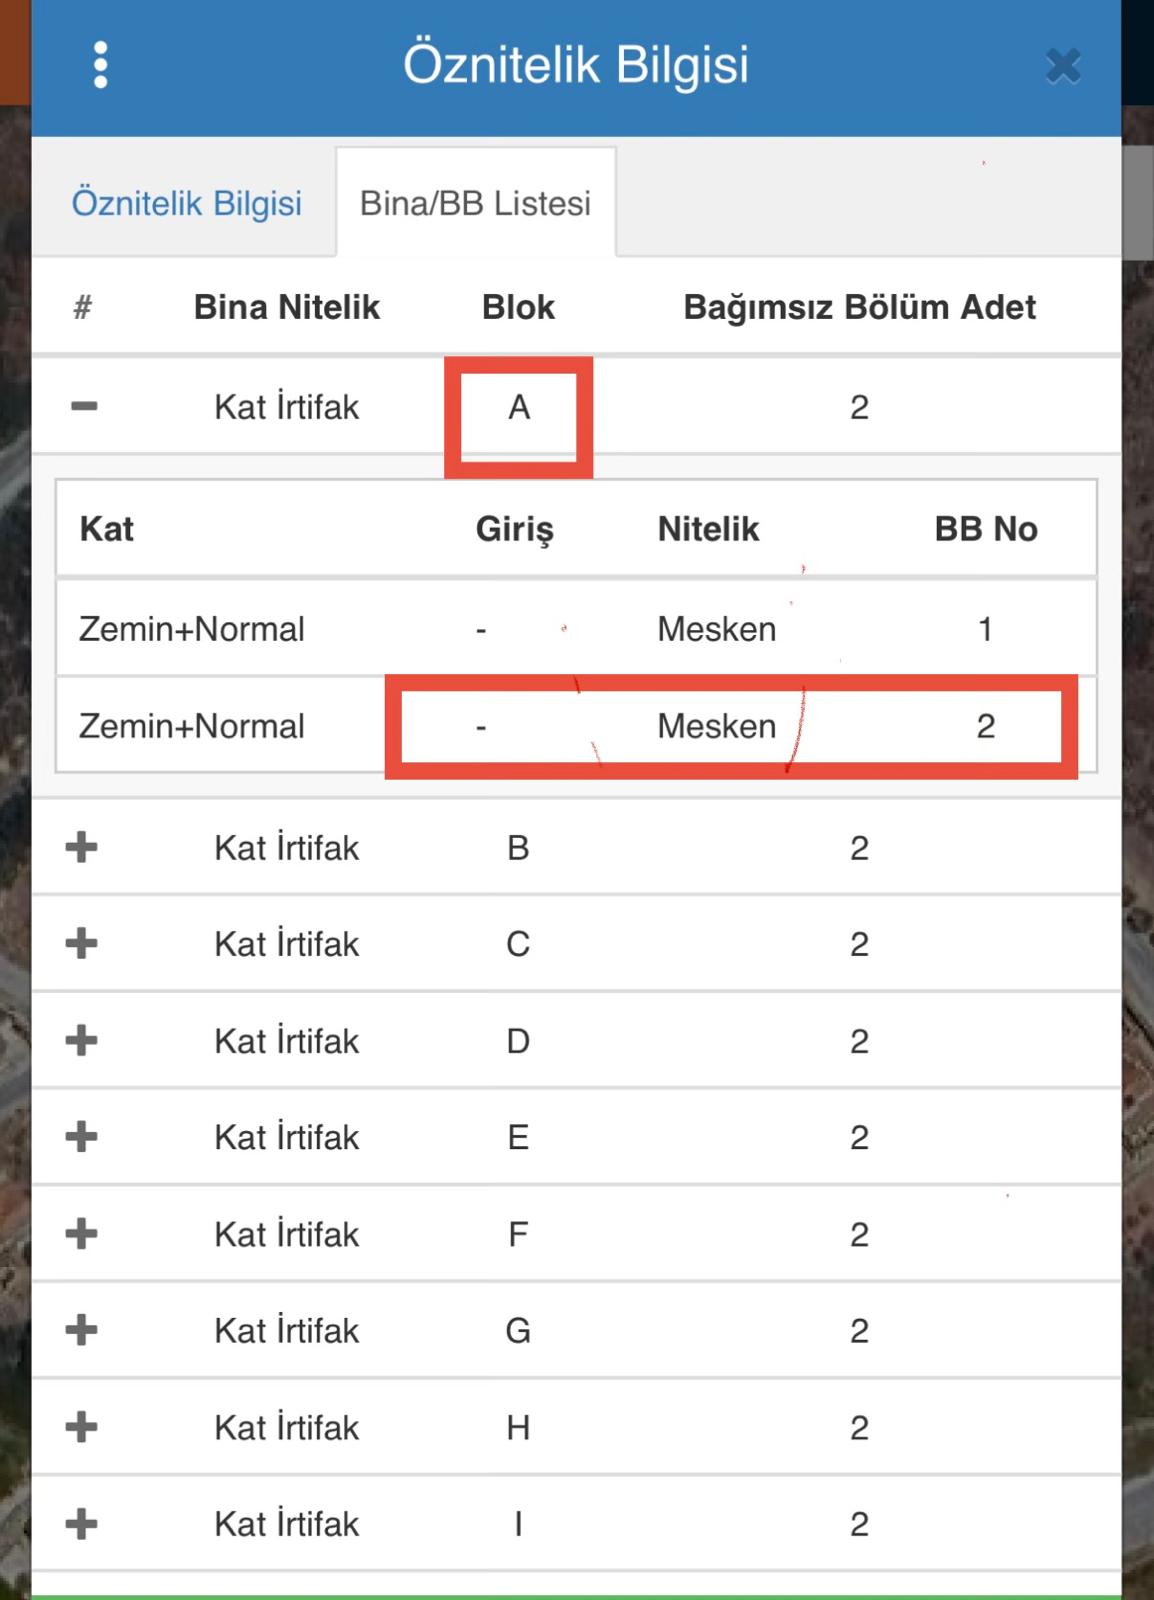Click the Kat column header

click(x=104, y=529)
